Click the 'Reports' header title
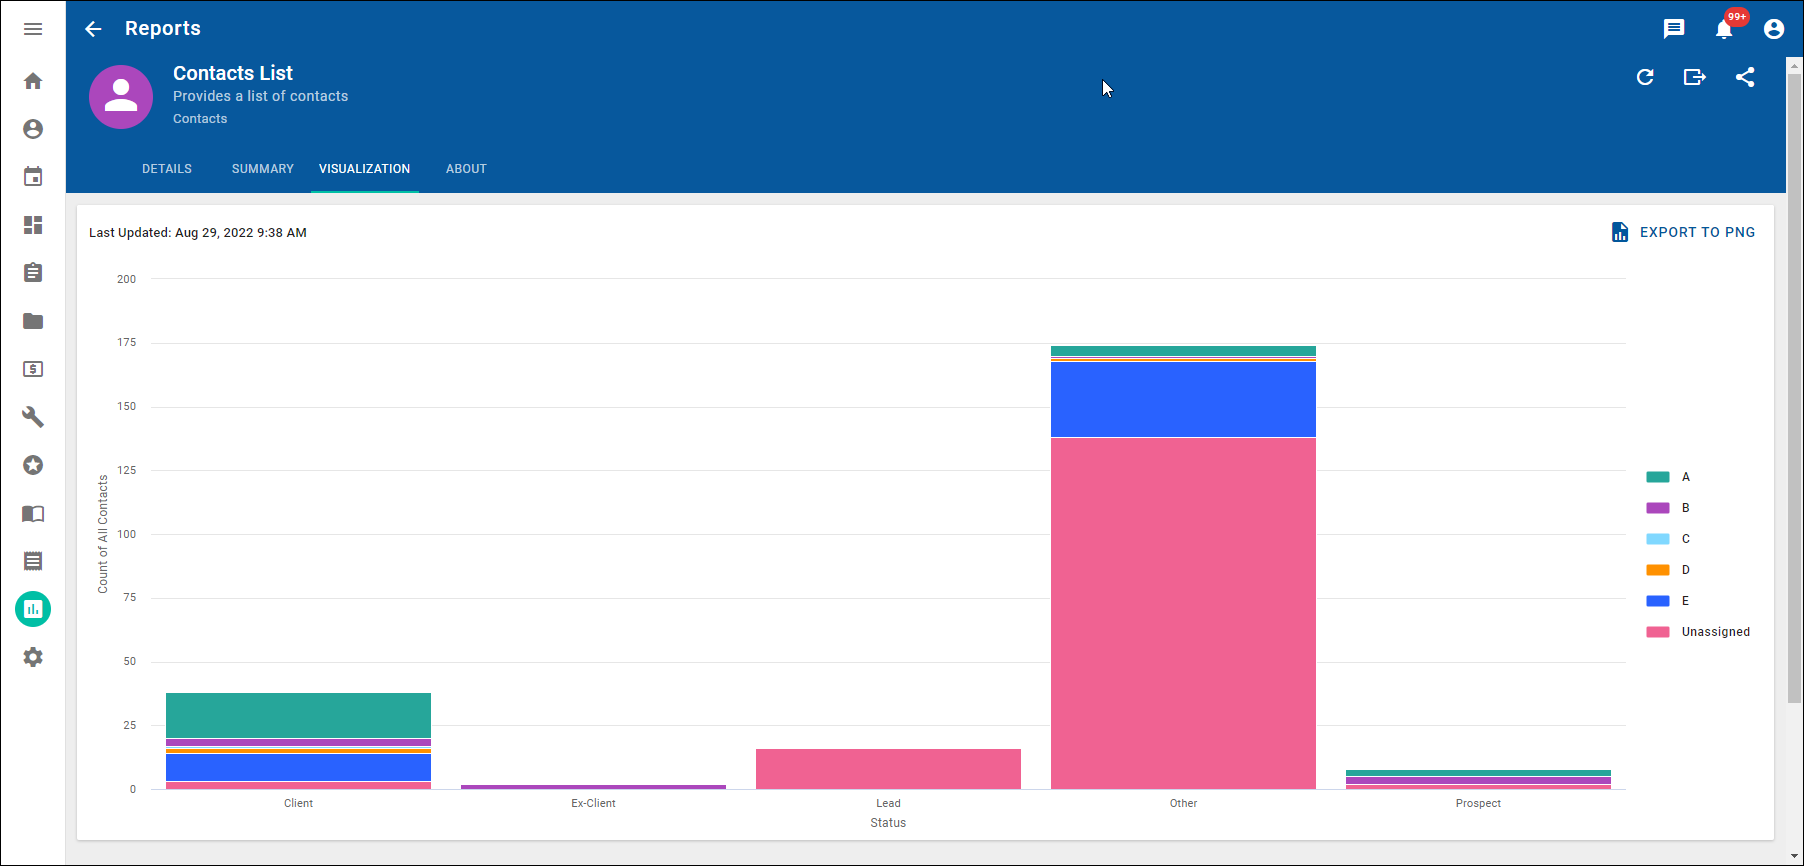This screenshot has width=1804, height=866. pos(163,29)
